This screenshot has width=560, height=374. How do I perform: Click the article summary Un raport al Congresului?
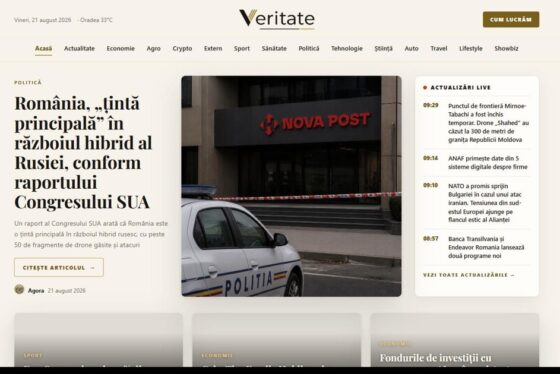(91, 234)
